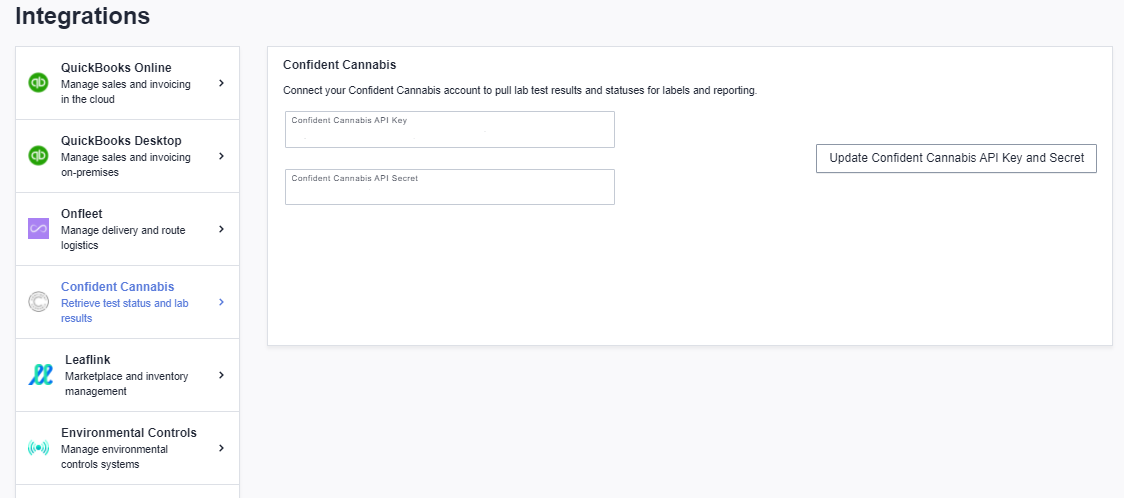Open the Onfleet integration title

coord(82,214)
